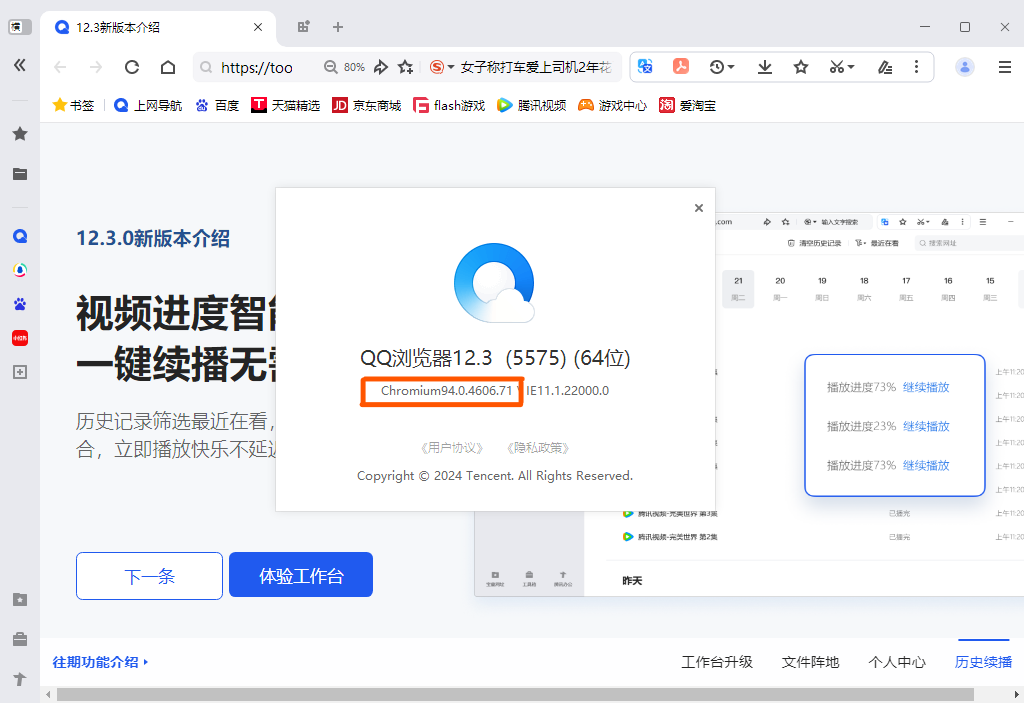The image size is (1024, 703).
Task: Open the PDF reader toolbar icon
Action: click(679, 66)
